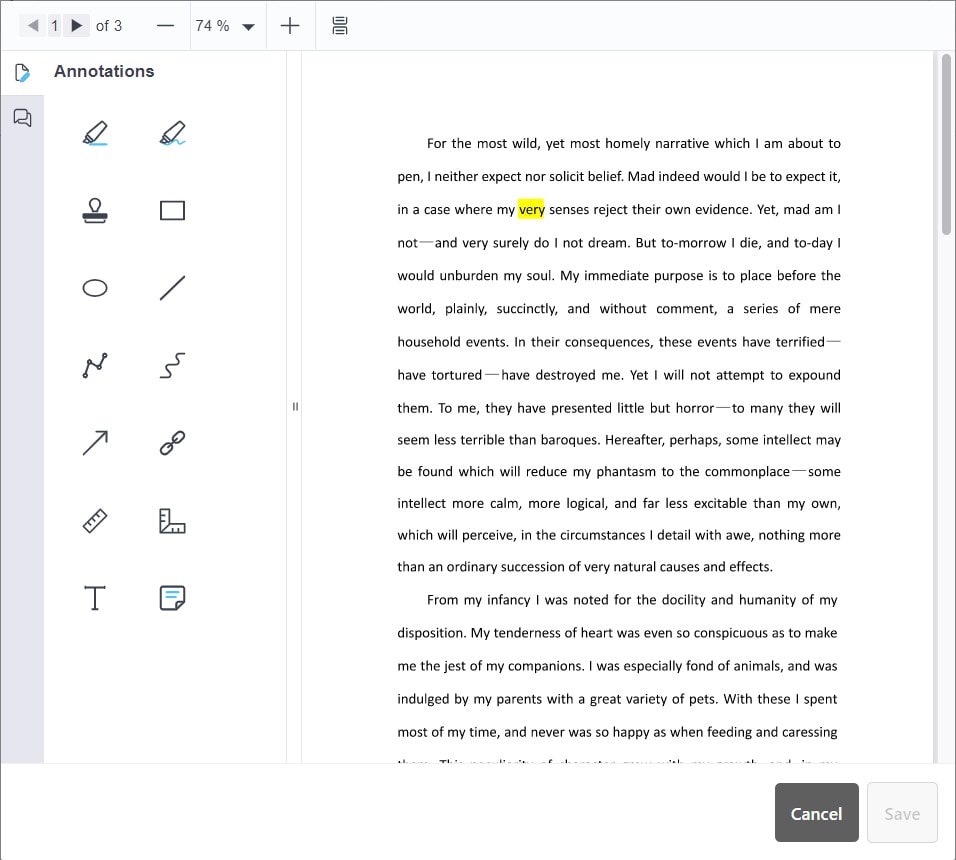Select the Text annotation tool
Viewport: 956px width, 860px height.
pos(94,597)
